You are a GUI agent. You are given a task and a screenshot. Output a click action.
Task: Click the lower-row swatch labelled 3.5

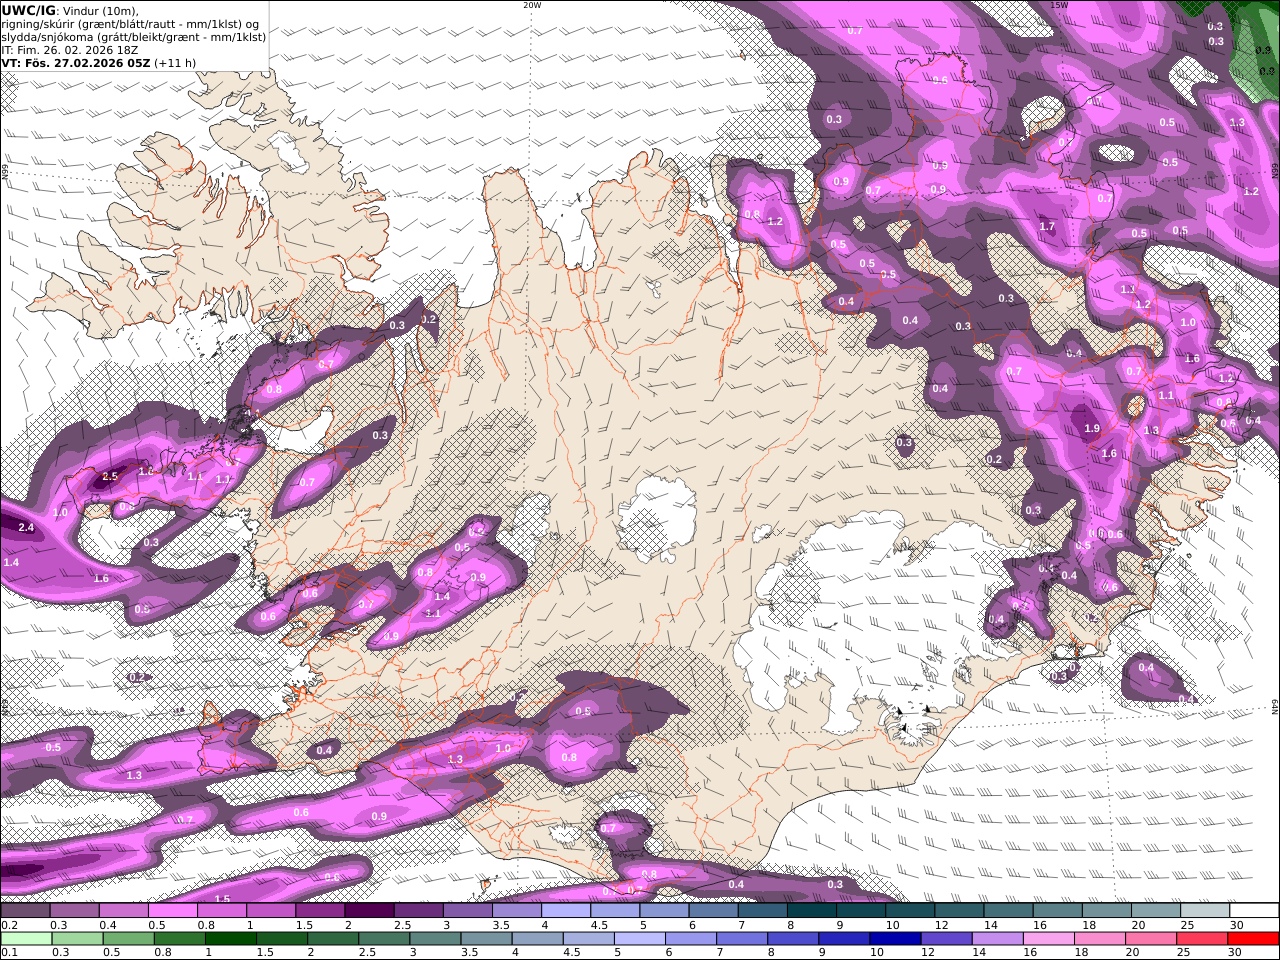(486, 939)
